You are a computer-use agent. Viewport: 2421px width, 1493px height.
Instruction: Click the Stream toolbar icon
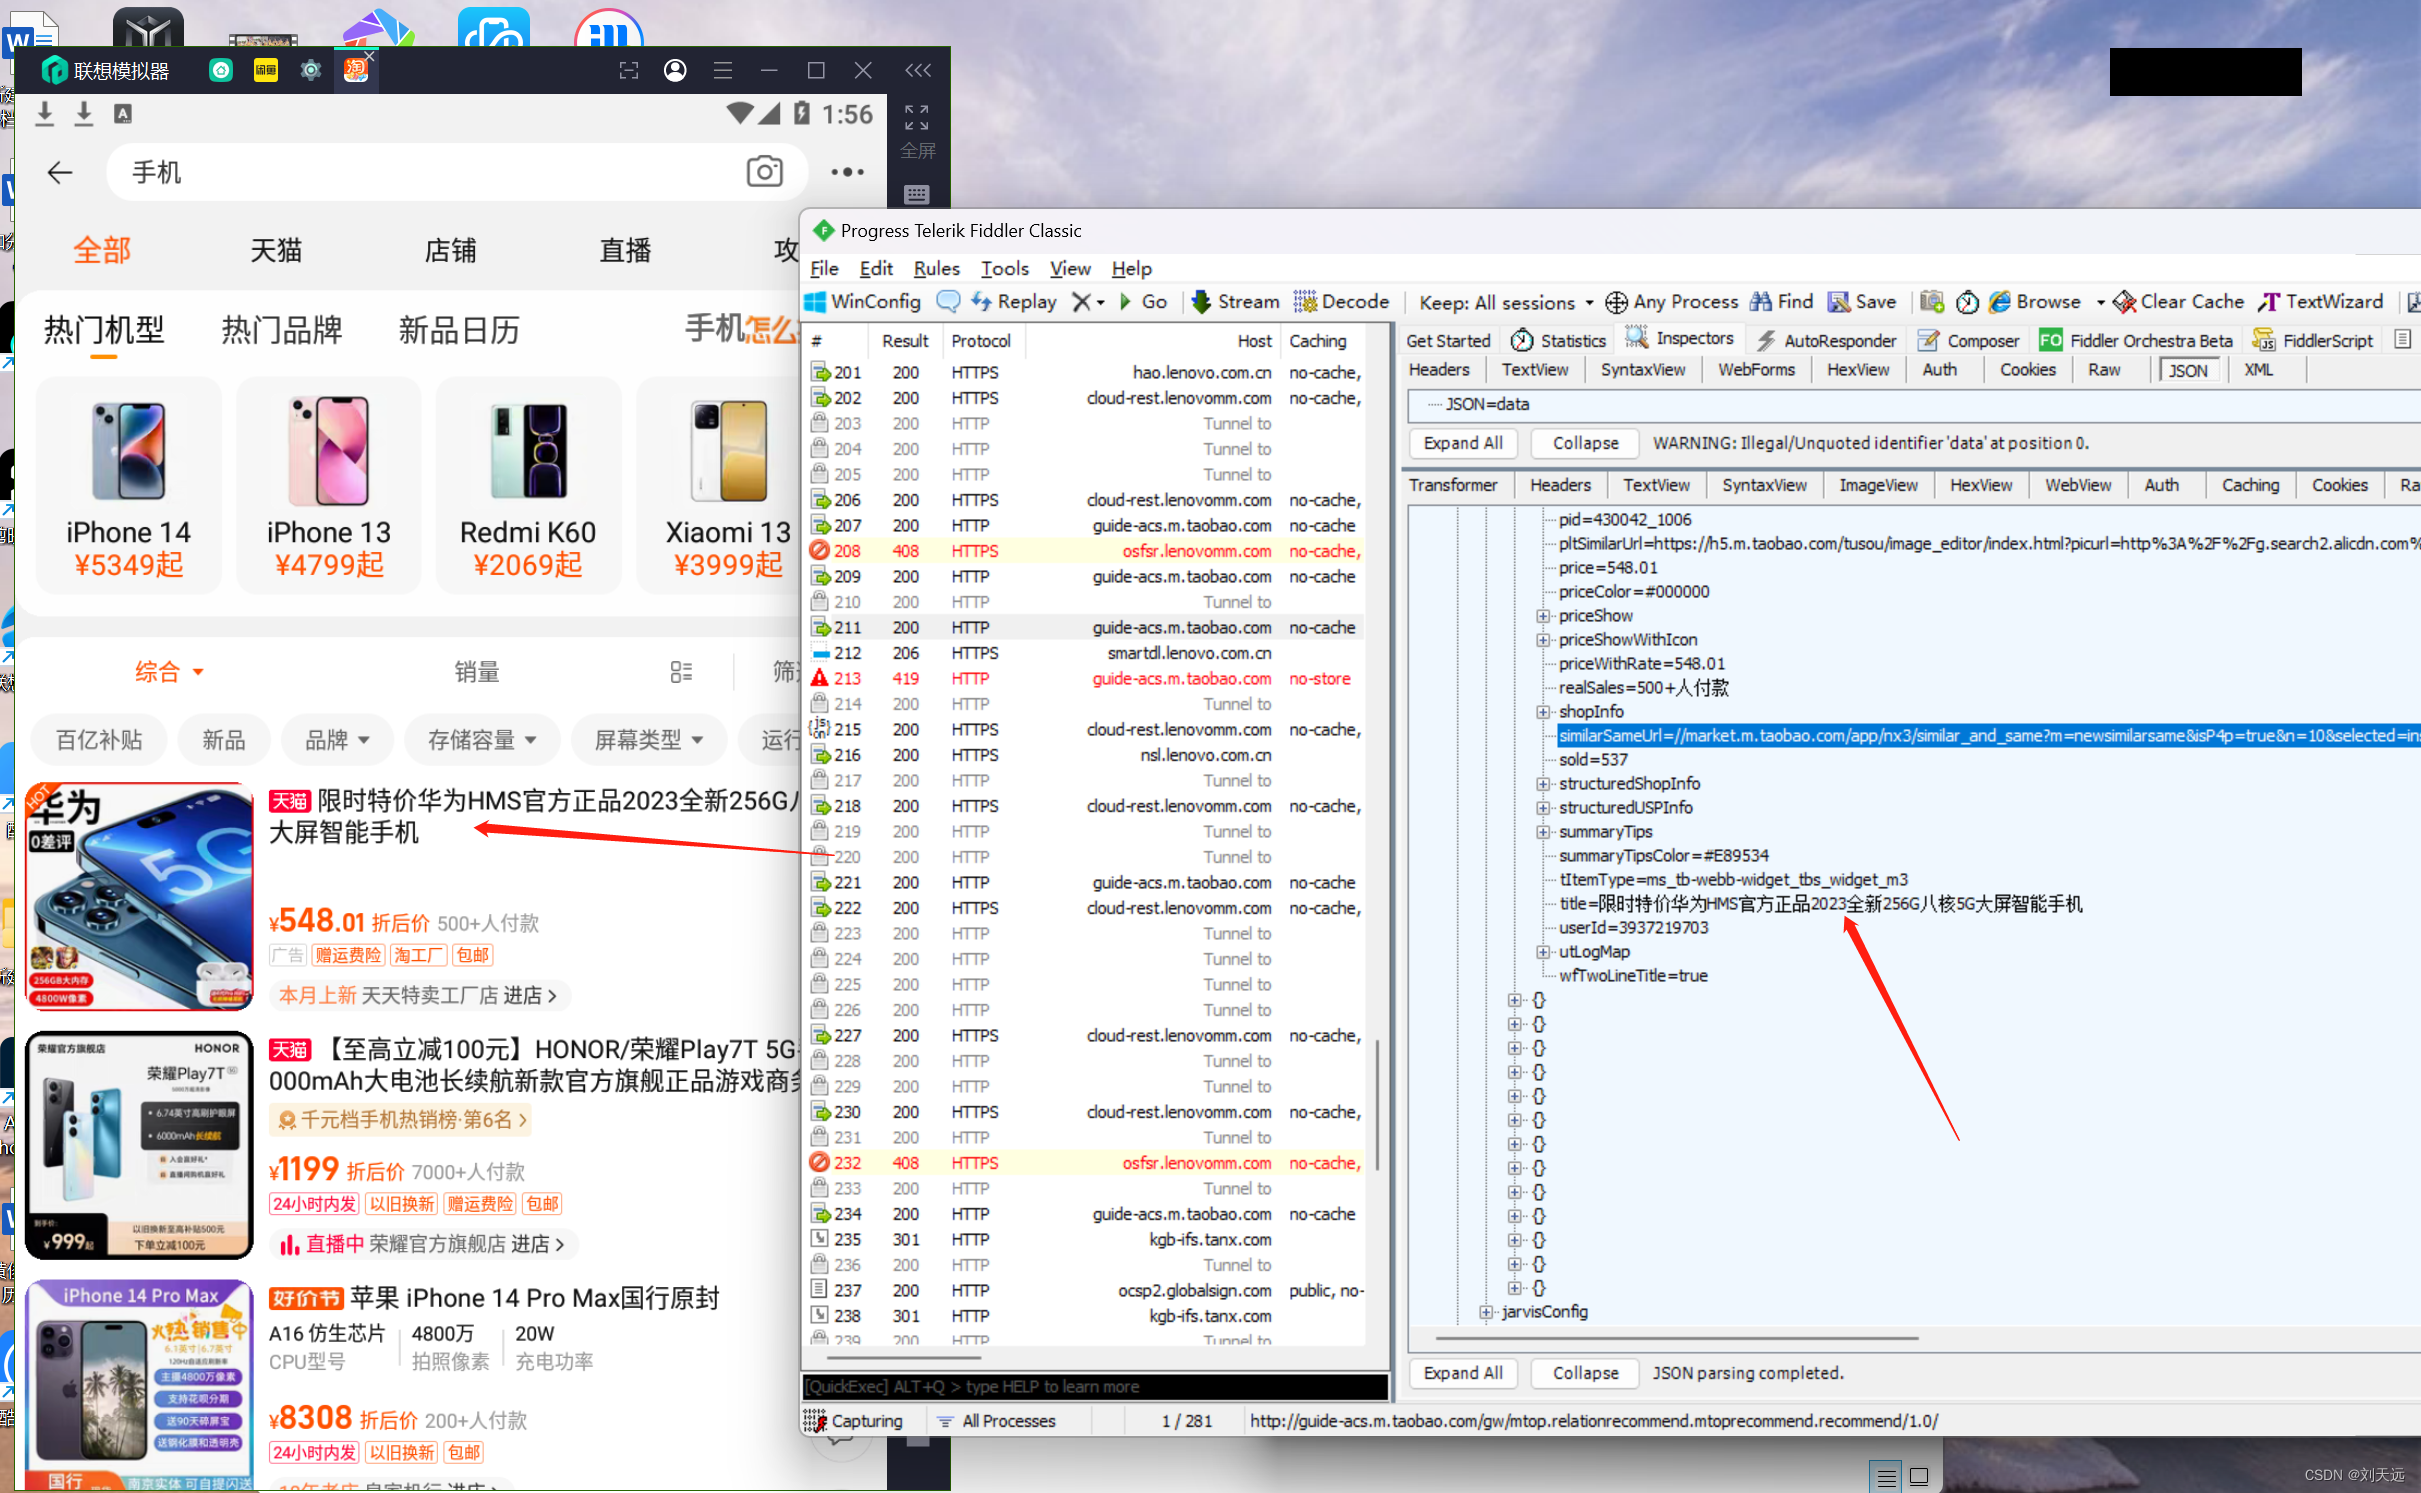click(x=1202, y=302)
